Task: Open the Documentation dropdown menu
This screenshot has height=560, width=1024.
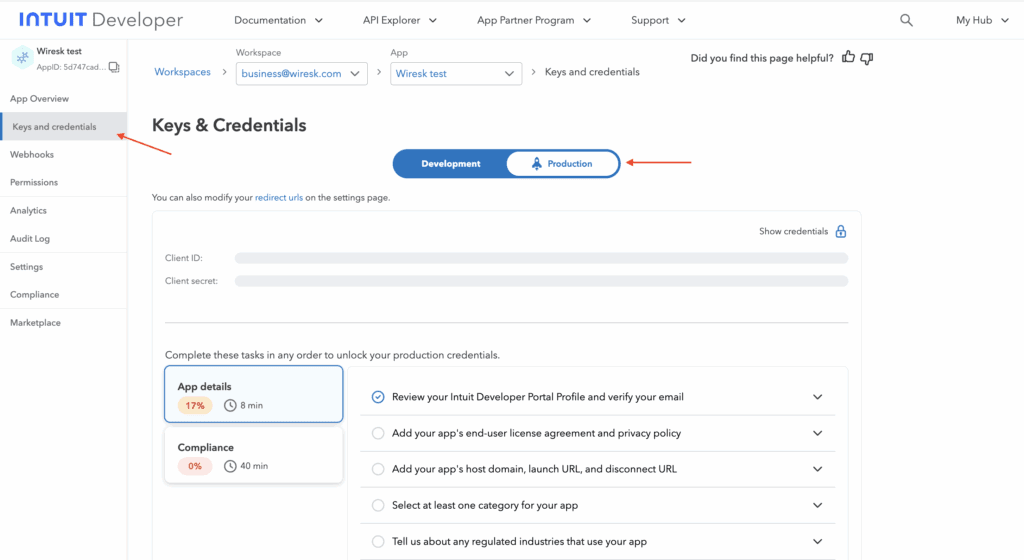Action: pyautogui.click(x=279, y=20)
